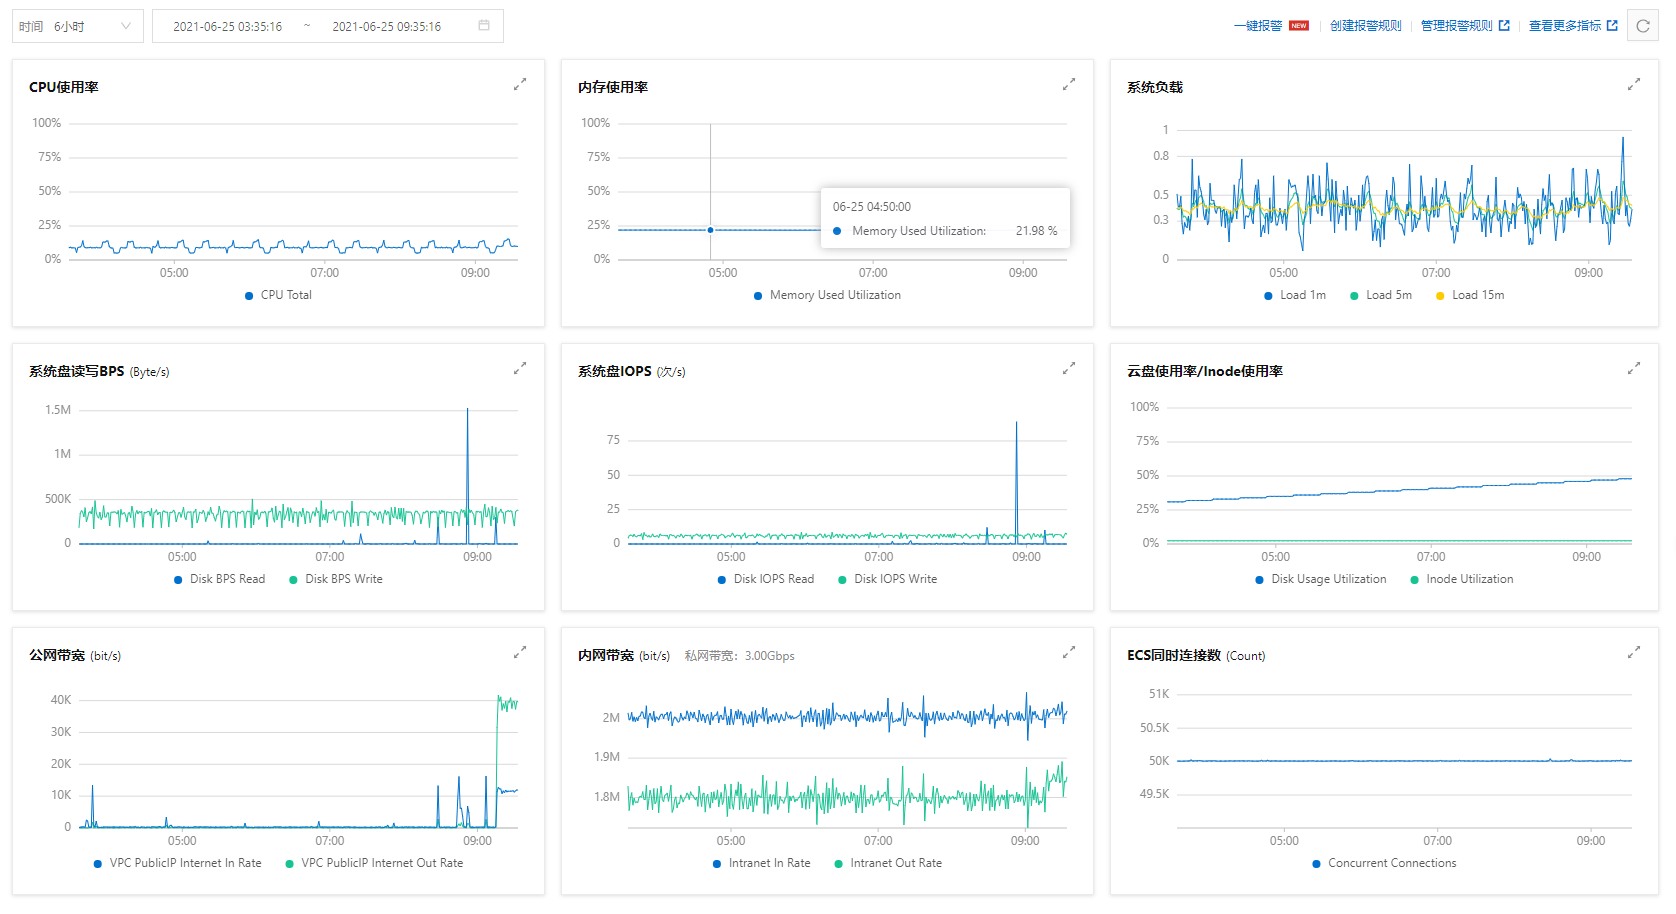Toggle the CPU Total legend series
The height and width of the screenshot is (914, 1676).
point(278,295)
